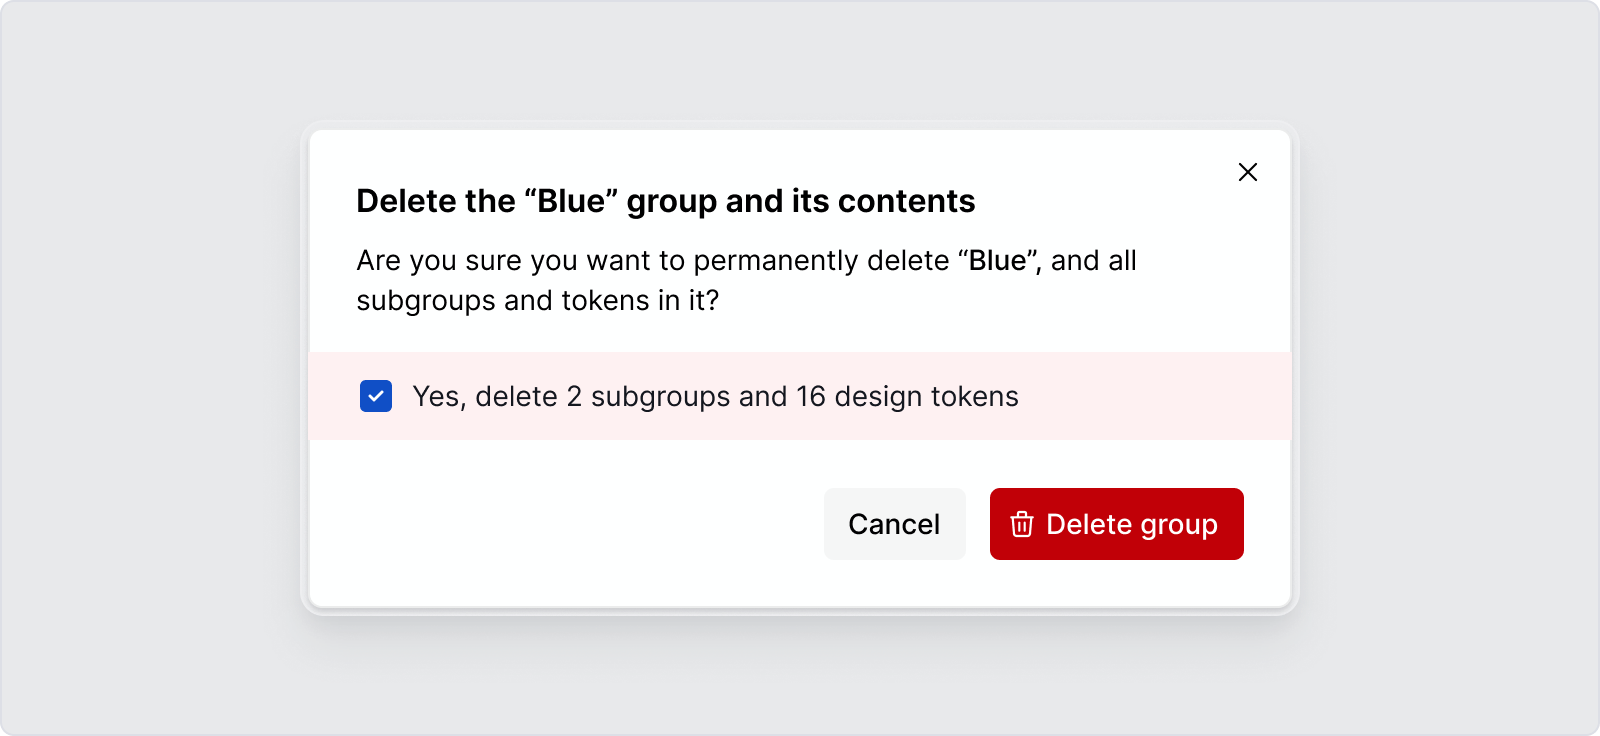Uncheck the subgroup deletion confirmation checkbox
Viewport: 1600px width, 736px height.
(375, 396)
